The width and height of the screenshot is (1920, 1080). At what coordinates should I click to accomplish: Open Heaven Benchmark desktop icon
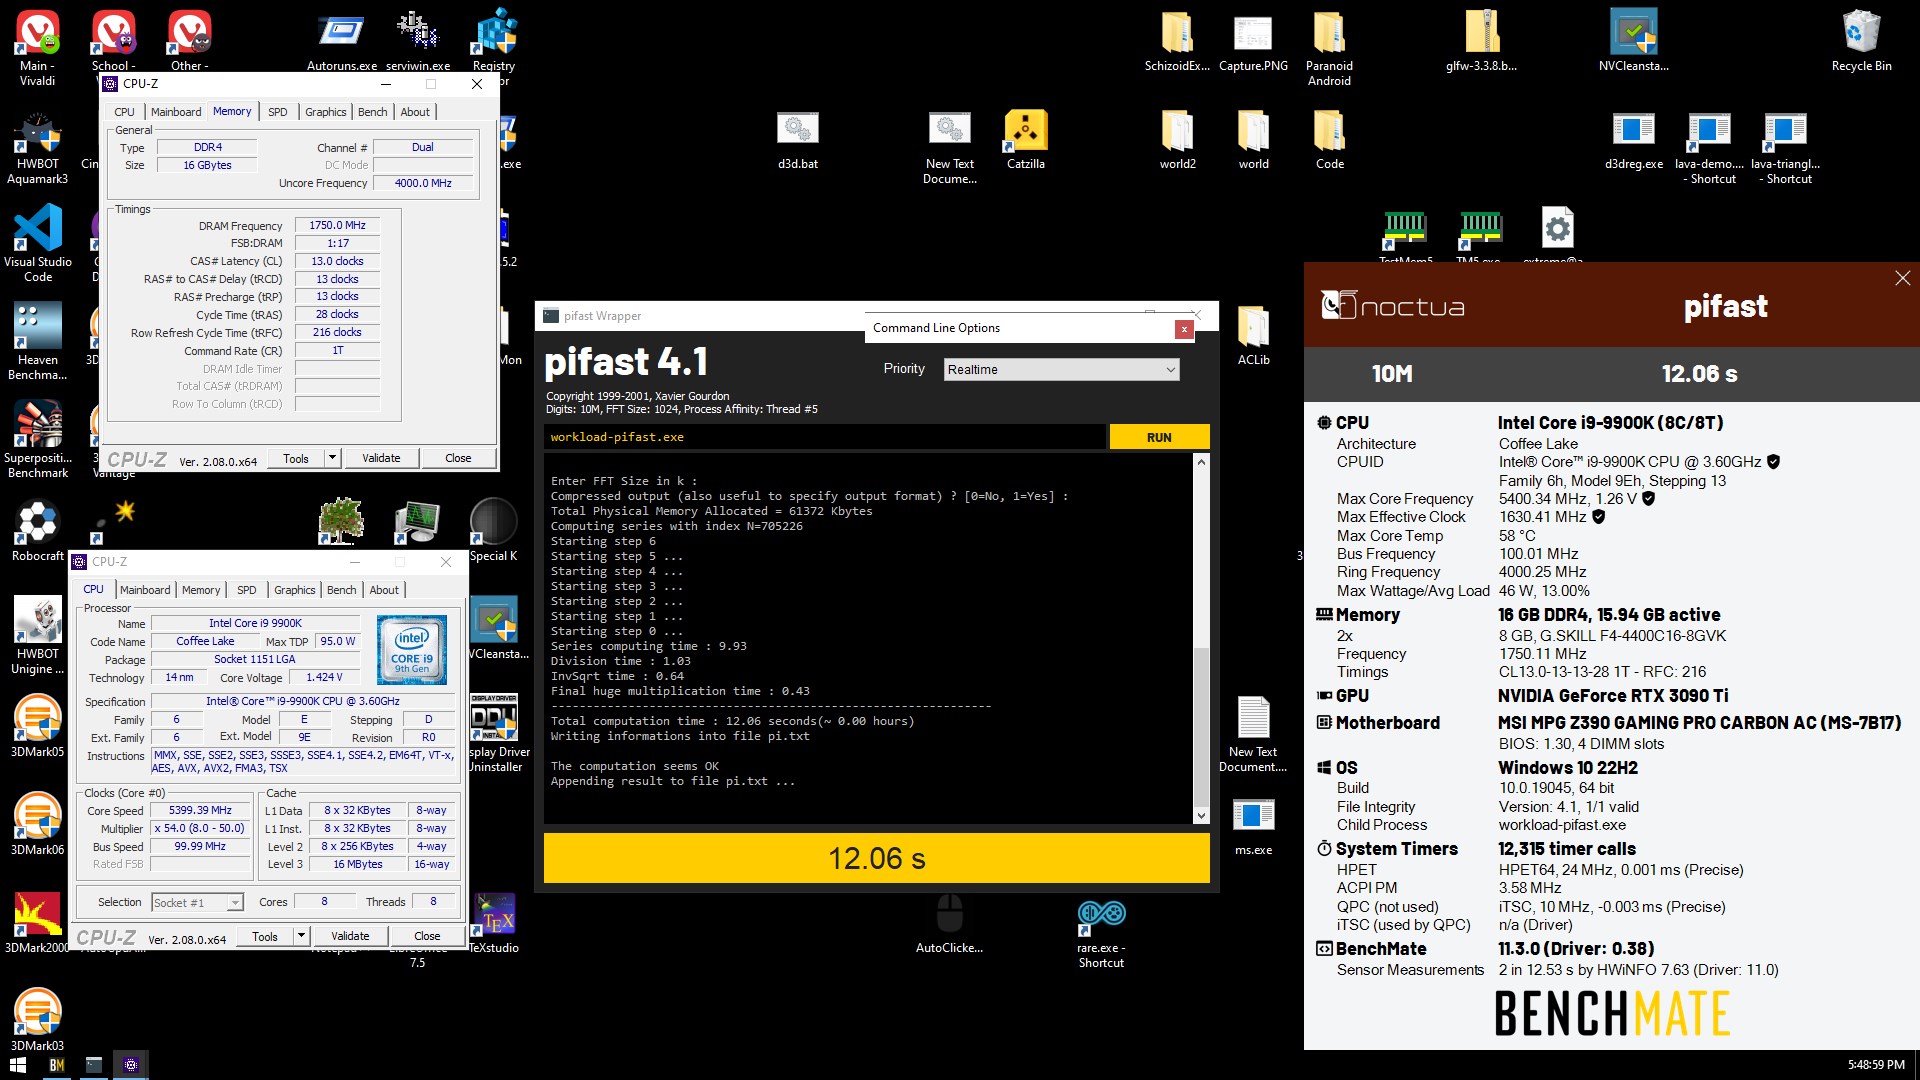[x=38, y=342]
